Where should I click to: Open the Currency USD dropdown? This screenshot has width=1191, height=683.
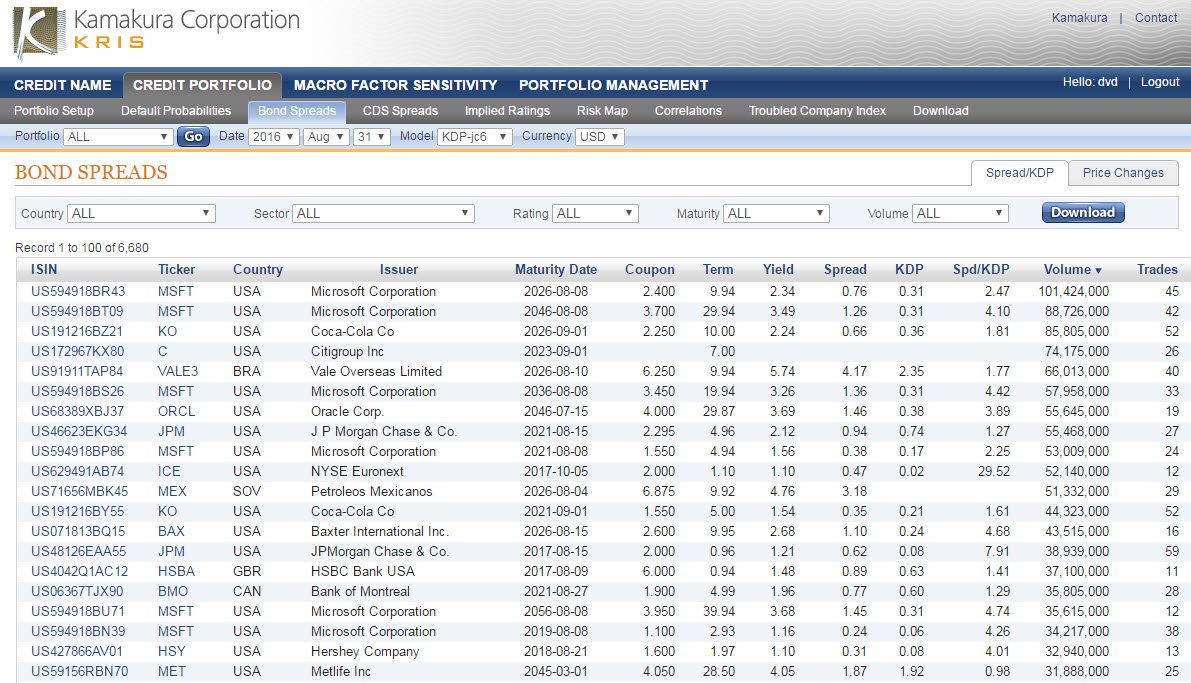(599, 137)
